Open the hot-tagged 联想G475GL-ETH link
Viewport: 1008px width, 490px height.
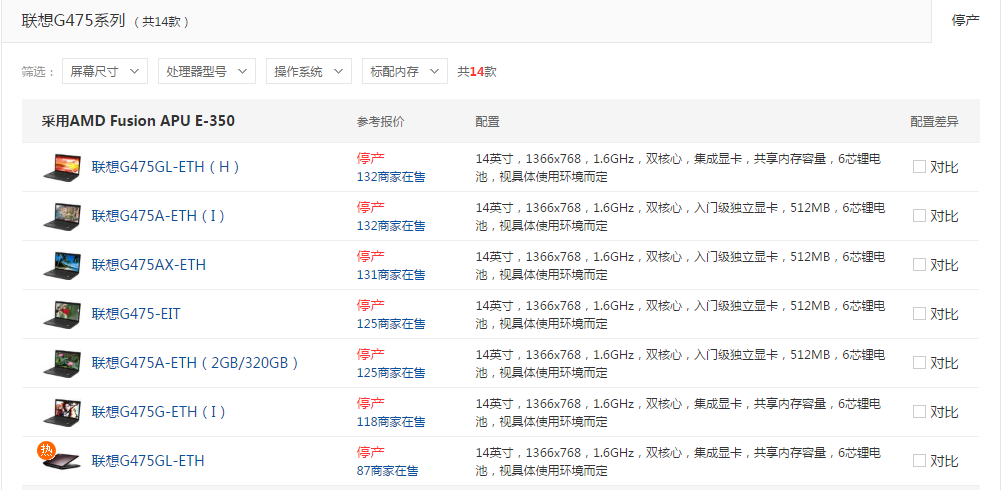pyautogui.click(x=148, y=460)
